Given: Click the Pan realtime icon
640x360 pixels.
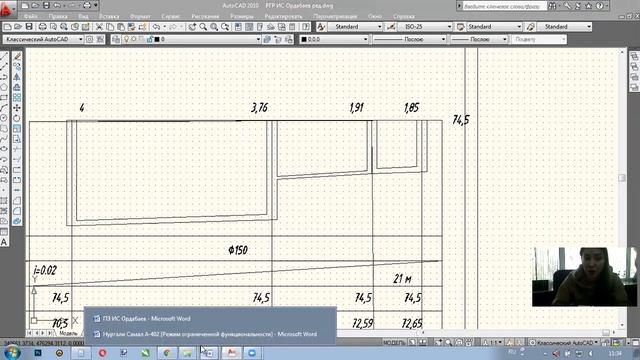Looking at the screenshot, I should point(192,27).
